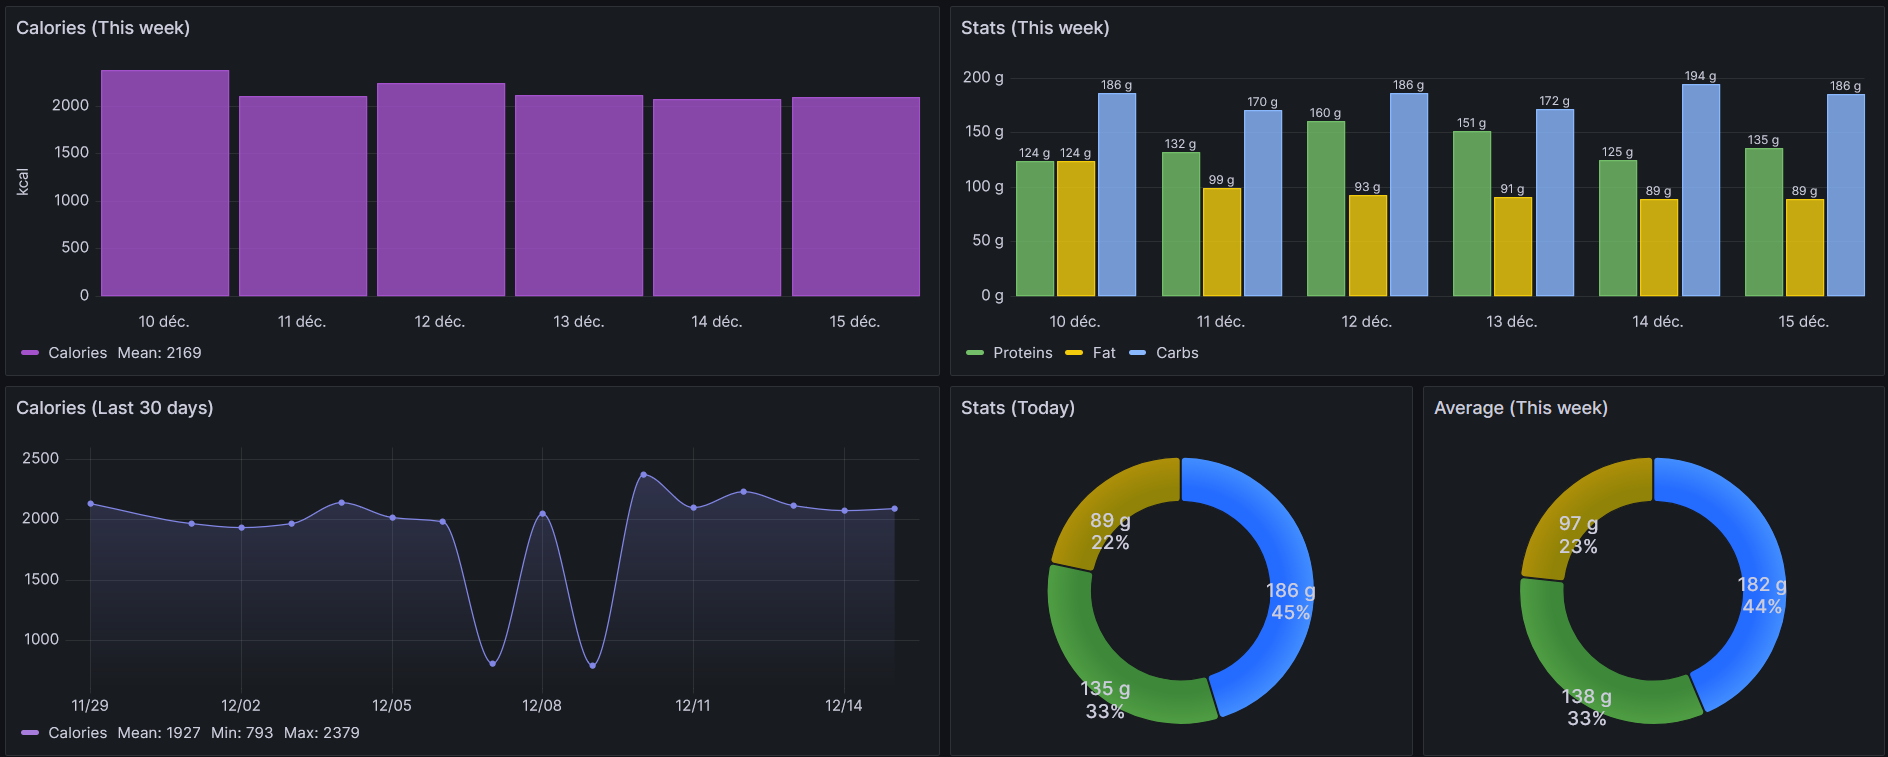Open the Calories (This week) panel title
Image resolution: width=1888 pixels, height=757 pixels.
(x=103, y=28)
